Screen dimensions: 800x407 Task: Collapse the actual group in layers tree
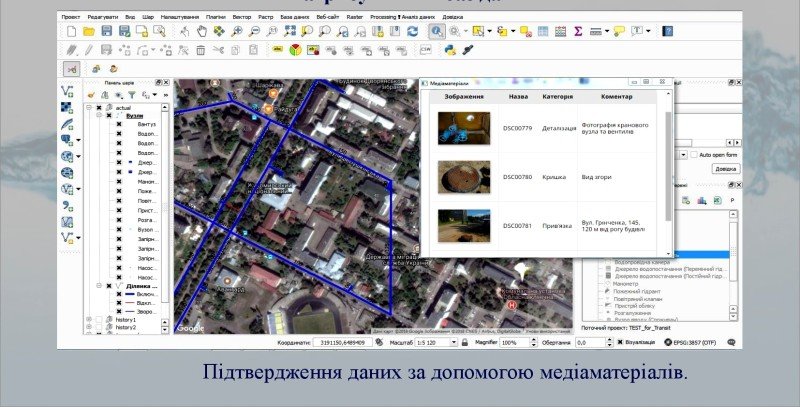click(88, 106)
